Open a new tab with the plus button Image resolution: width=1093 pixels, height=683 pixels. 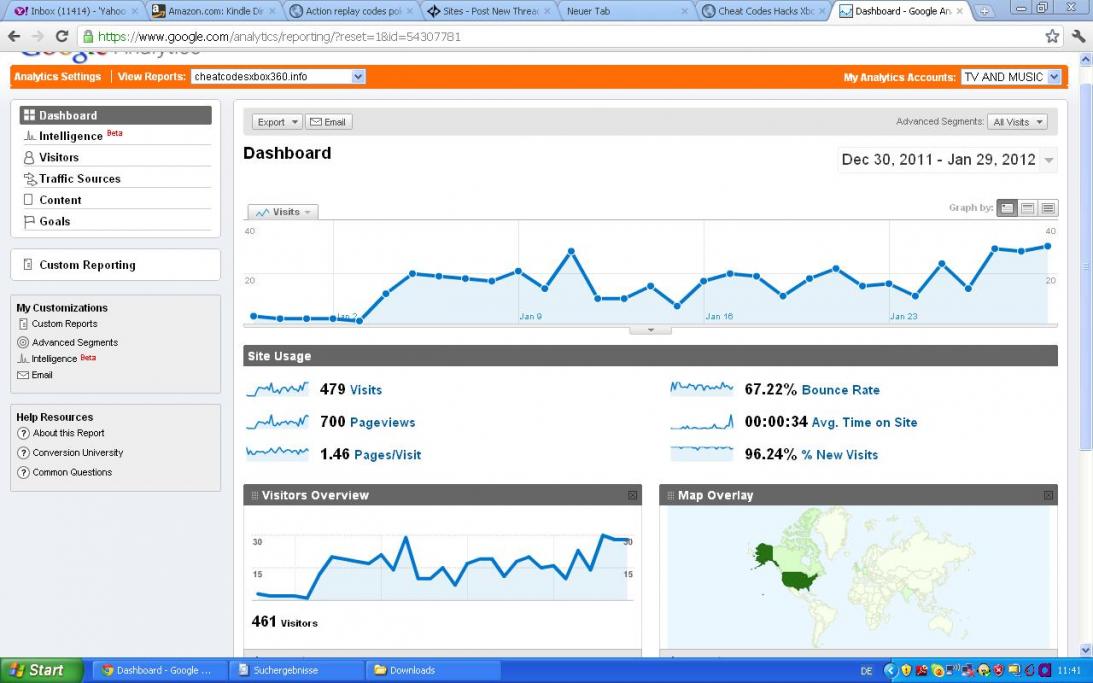(984, 11)
